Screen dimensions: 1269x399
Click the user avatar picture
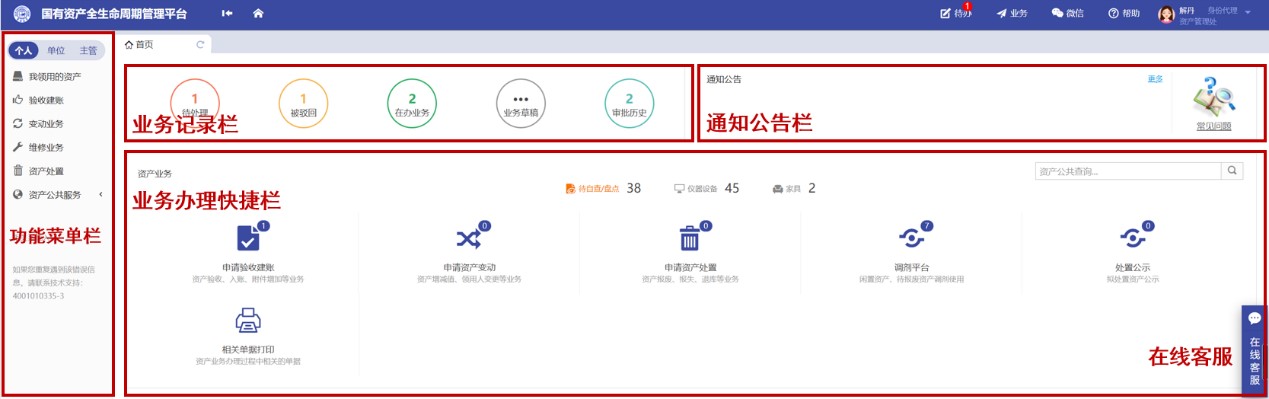[1166, 14]
